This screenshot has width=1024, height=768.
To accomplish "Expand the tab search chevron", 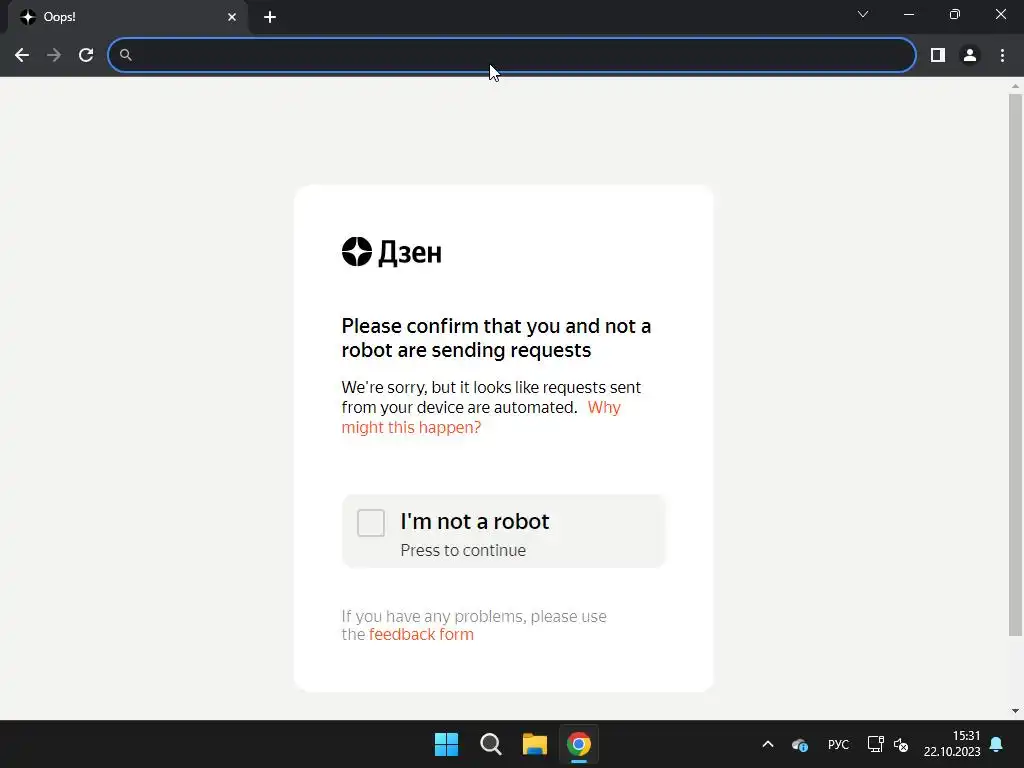I will coord(863,14).
